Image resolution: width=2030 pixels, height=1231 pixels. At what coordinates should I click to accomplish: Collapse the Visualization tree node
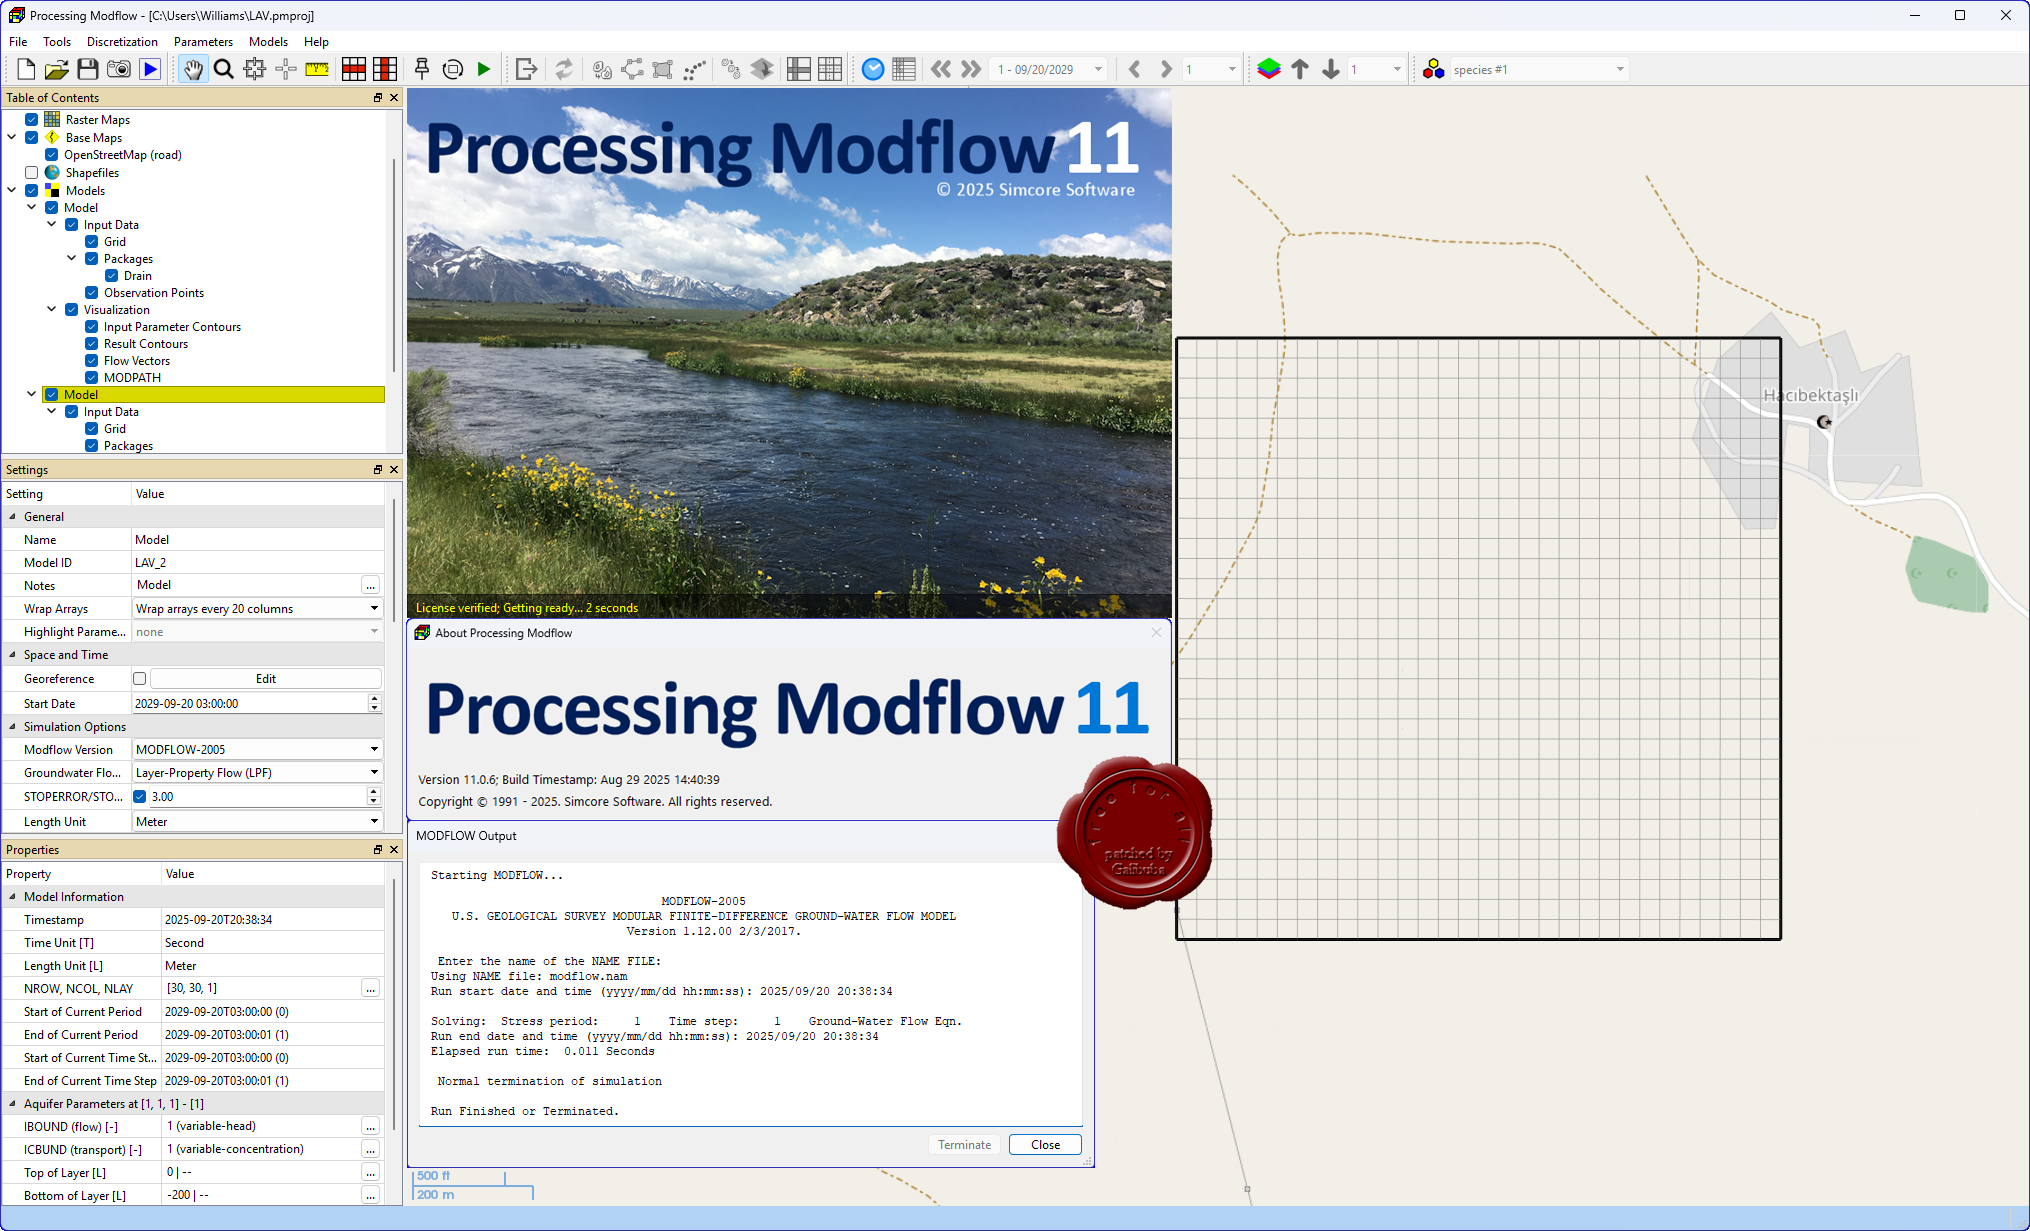[52, 310]
